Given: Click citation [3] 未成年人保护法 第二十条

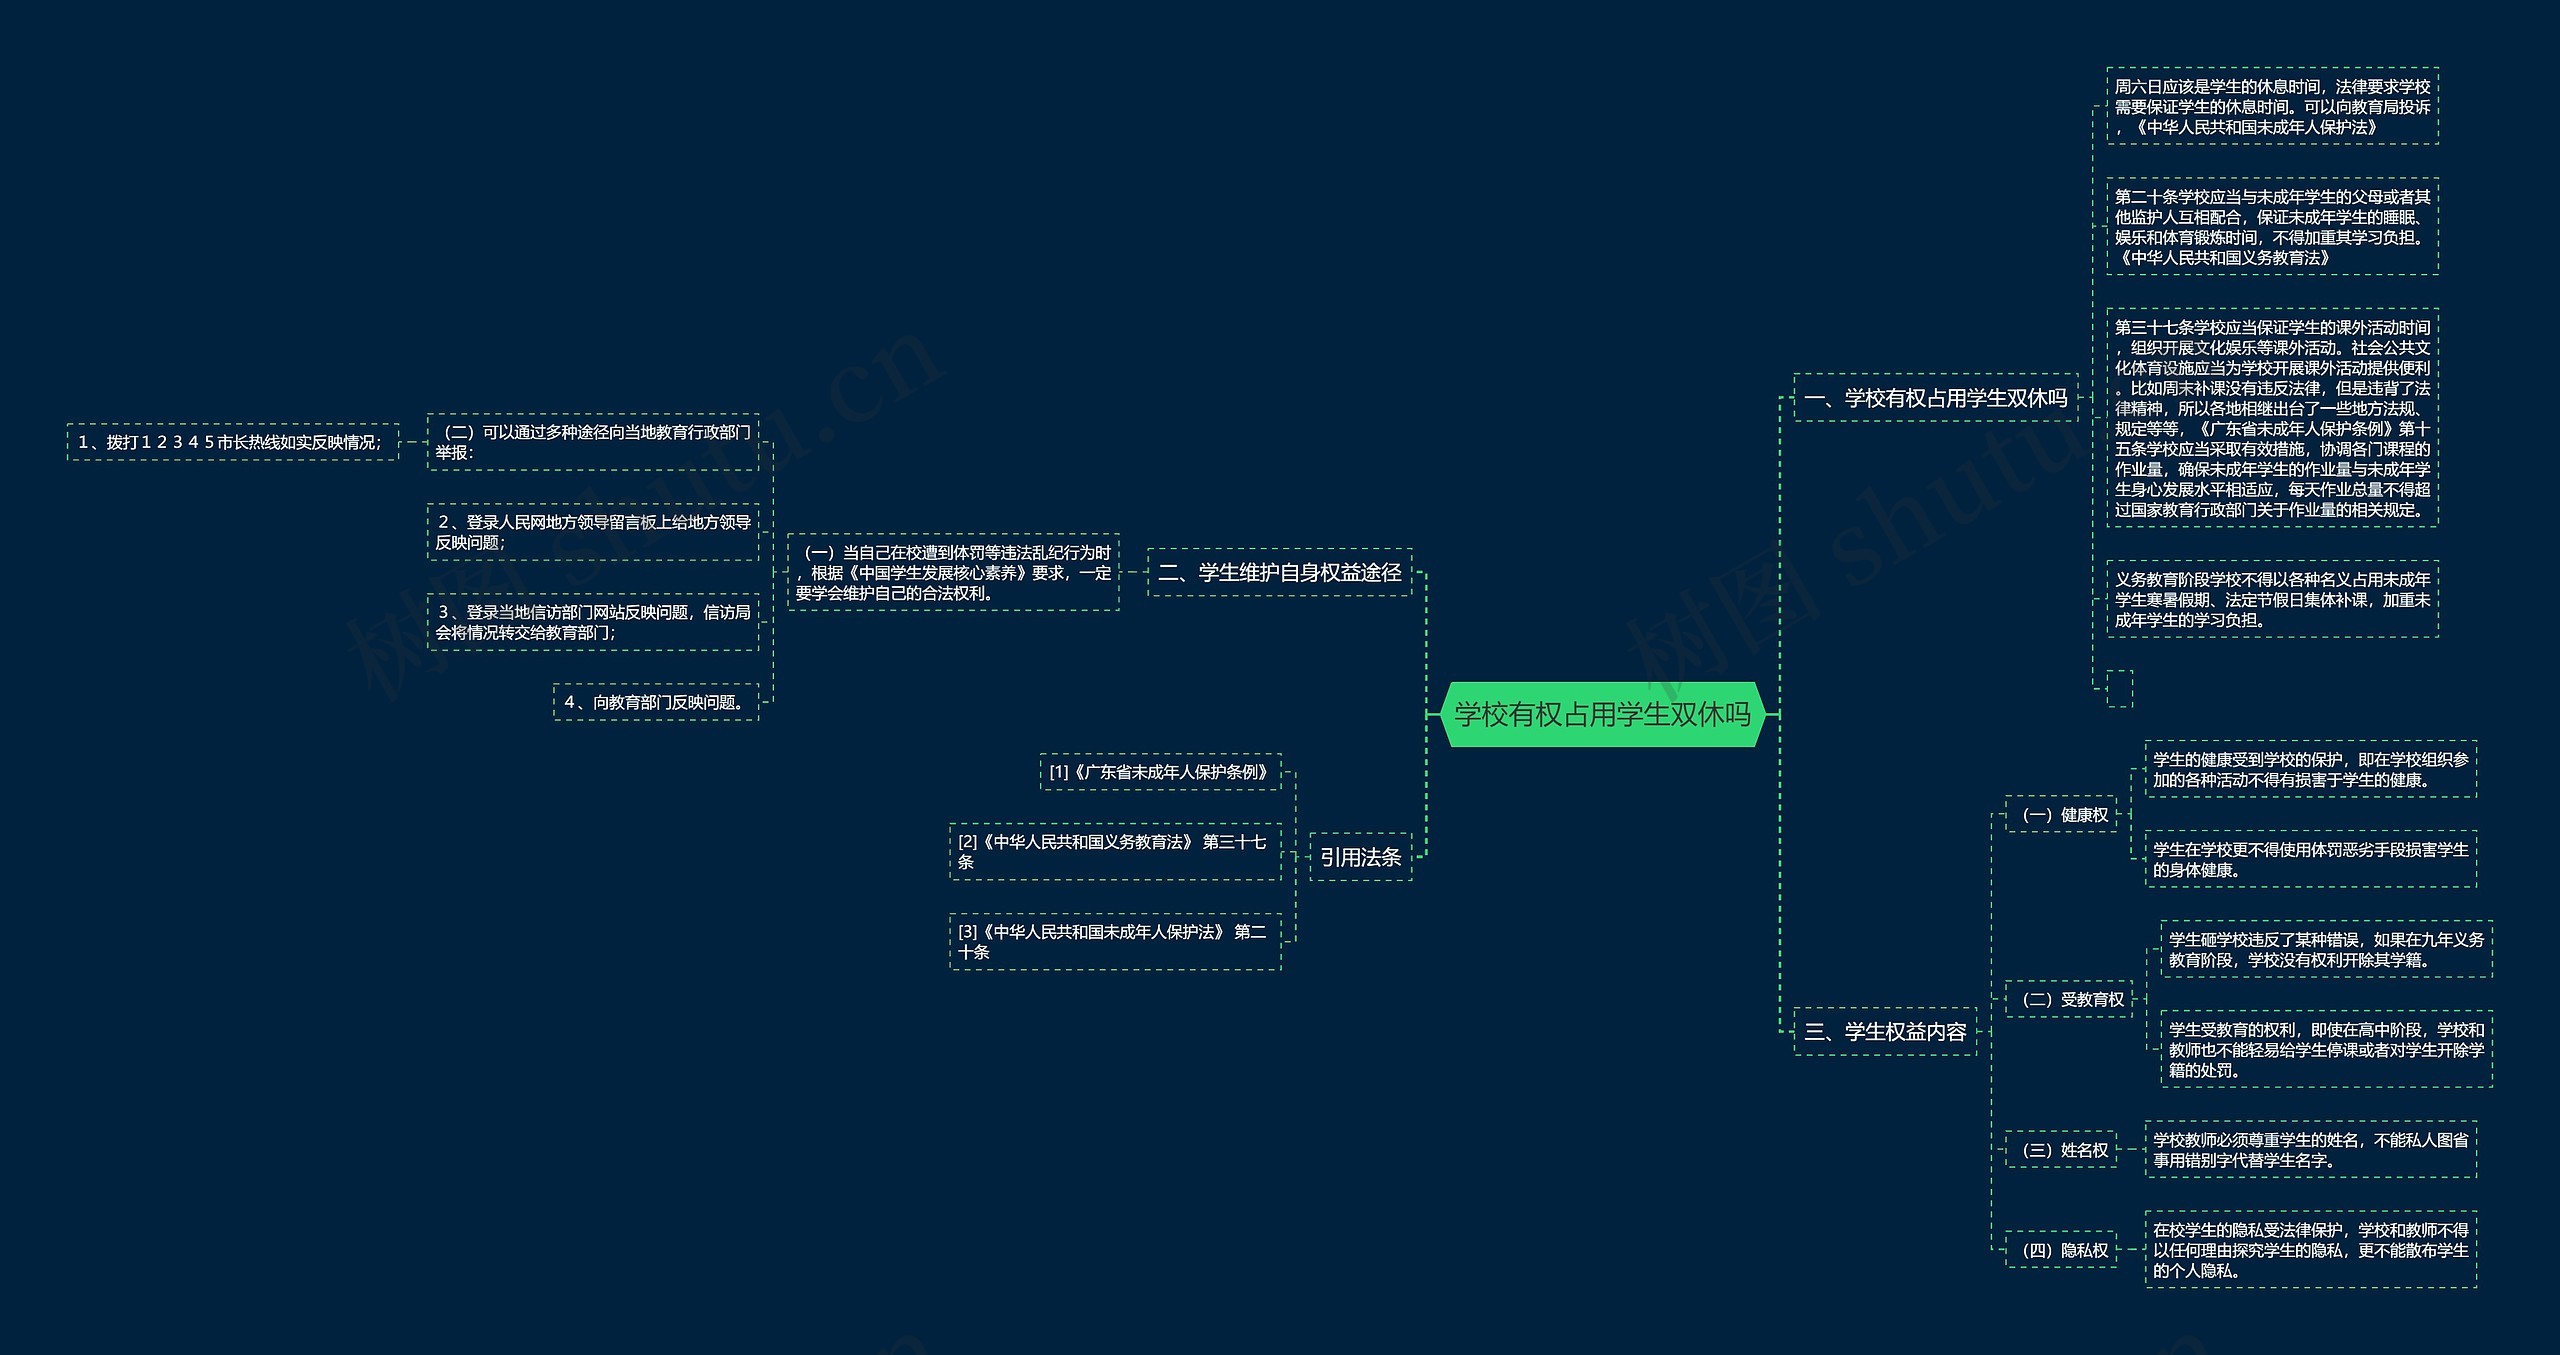Looking at the screenshot, I should (1115, 941).
